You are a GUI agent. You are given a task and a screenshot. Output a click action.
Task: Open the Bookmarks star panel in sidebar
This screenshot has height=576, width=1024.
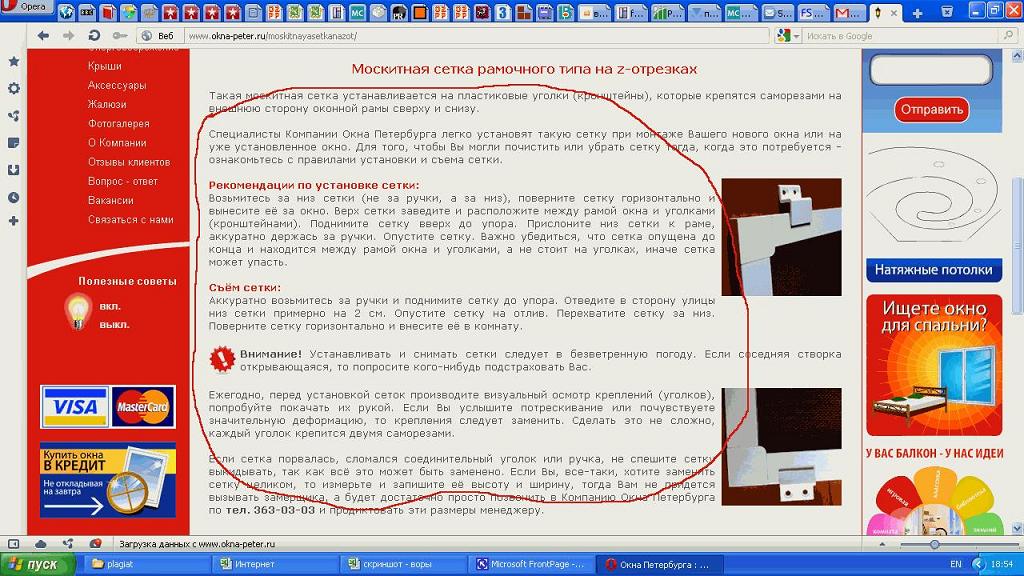click(x=14, y=61)
